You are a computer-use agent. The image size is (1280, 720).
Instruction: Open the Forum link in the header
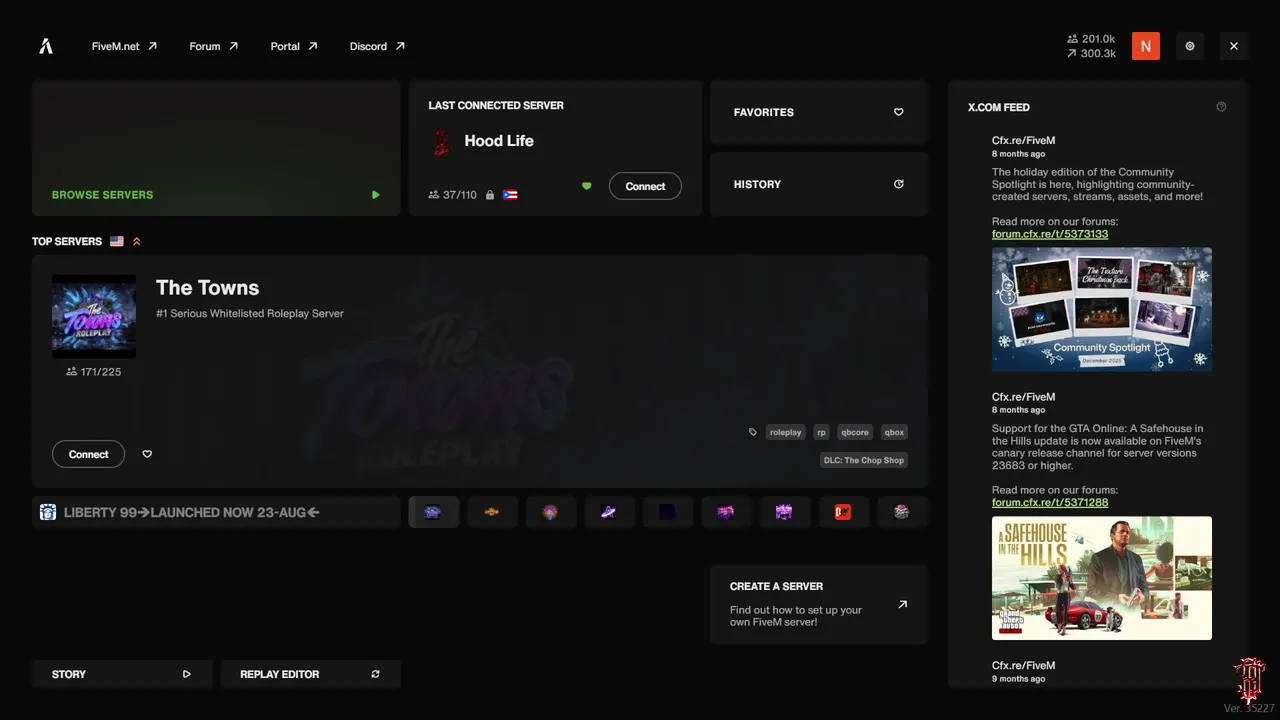coord(214,46)
